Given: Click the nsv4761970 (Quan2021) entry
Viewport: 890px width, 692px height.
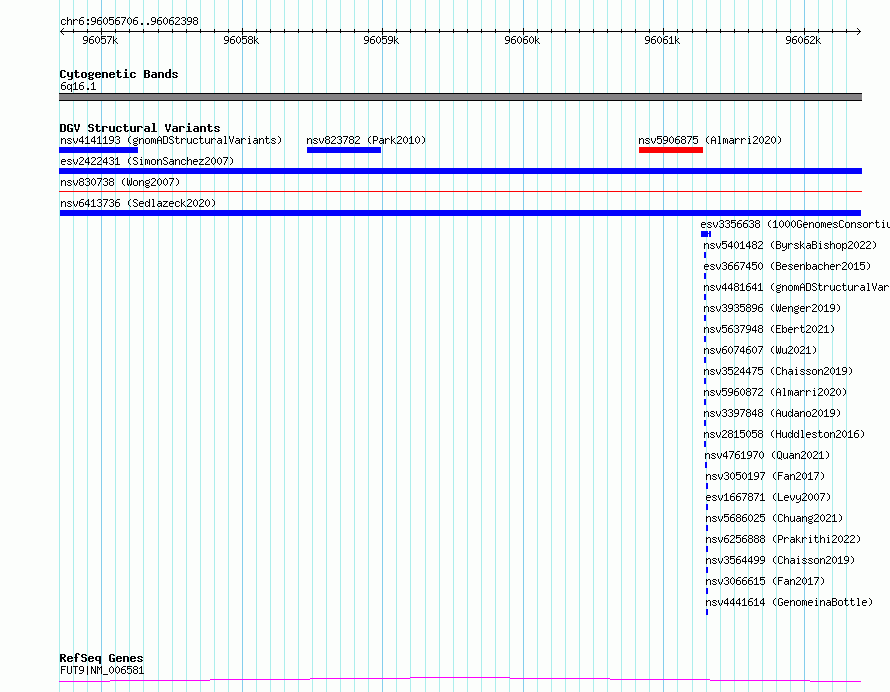Looking at the screenshot, I should [x=767, y=455].
